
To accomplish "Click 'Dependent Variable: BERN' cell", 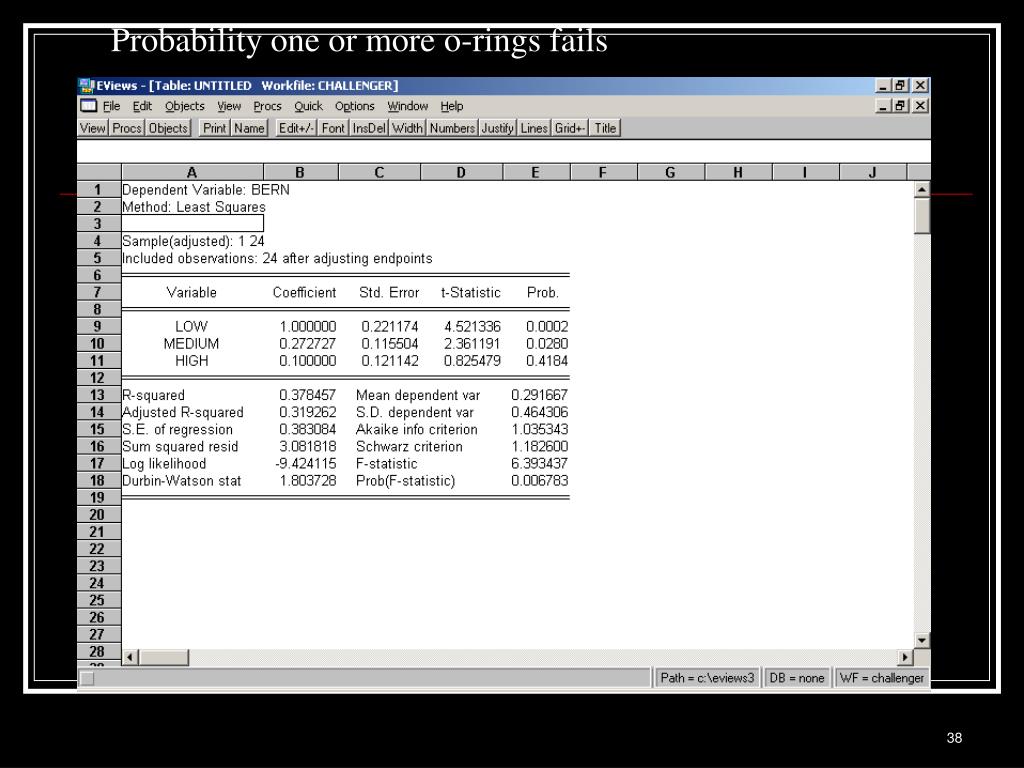I will 206,189.
